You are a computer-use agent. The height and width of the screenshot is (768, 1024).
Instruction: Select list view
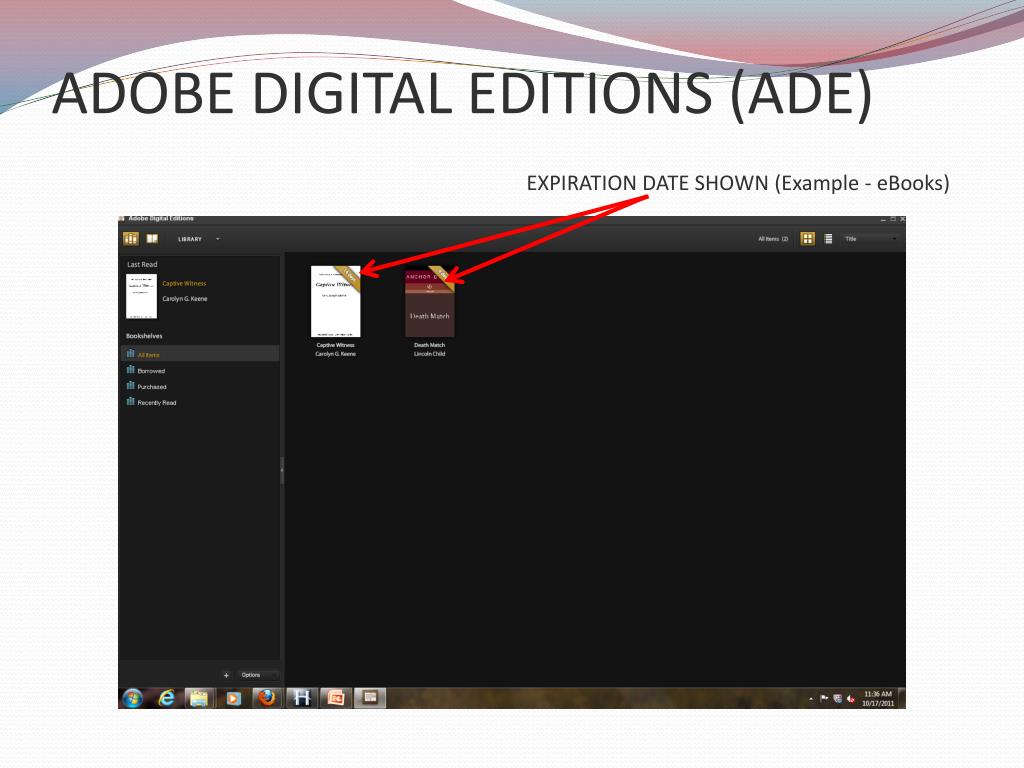pyautogui.click(x=828, y=238)
